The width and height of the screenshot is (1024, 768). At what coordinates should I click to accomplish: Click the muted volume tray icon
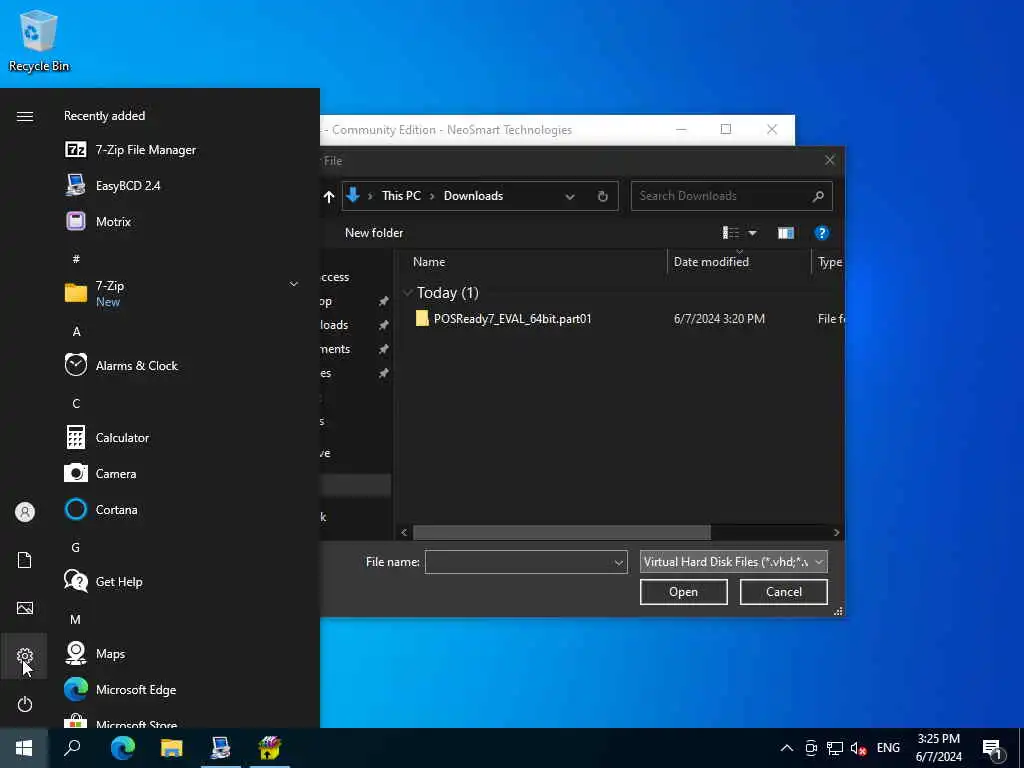pyautogui.click(x=858, y=748)
